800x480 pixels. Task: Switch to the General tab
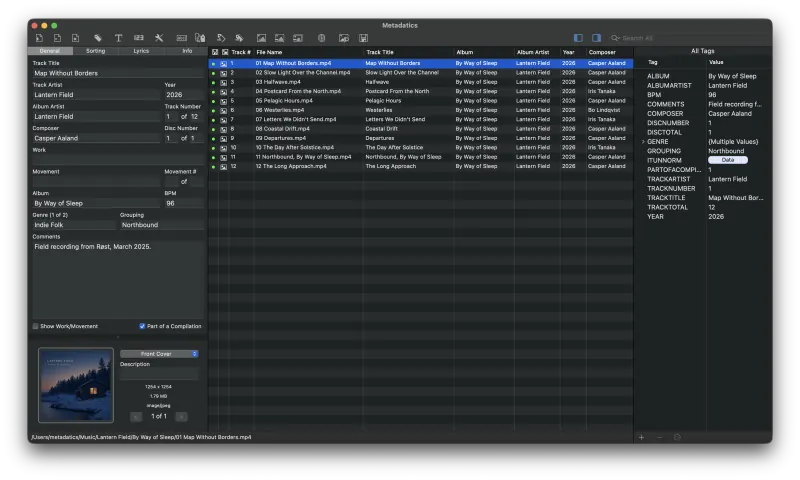tap(50, 51)
